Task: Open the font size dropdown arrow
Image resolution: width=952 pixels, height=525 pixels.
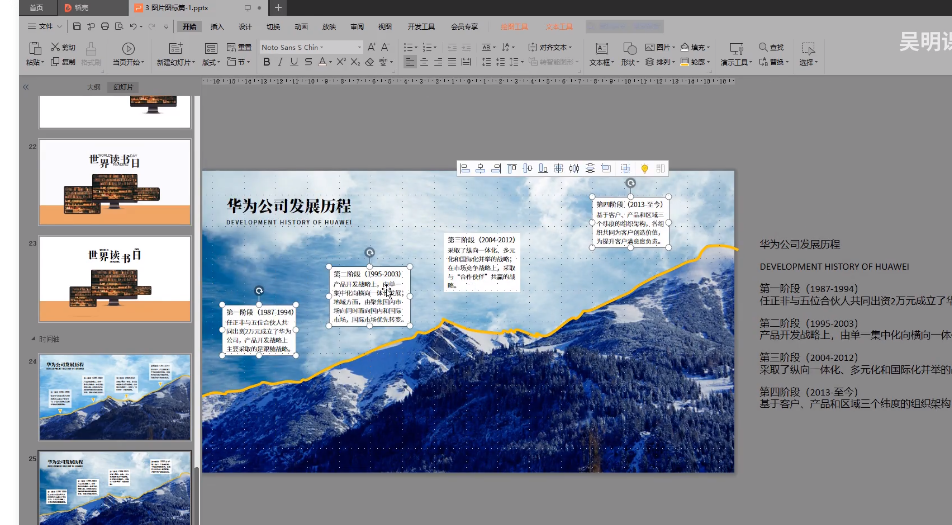Action: click(359, 47)
